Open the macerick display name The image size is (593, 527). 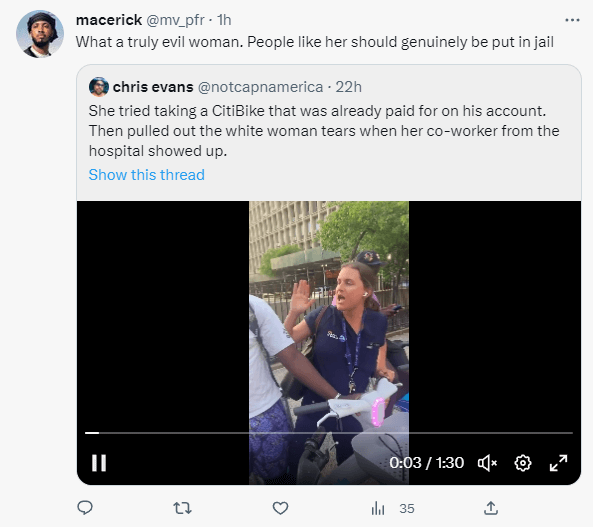pos(109,20)
